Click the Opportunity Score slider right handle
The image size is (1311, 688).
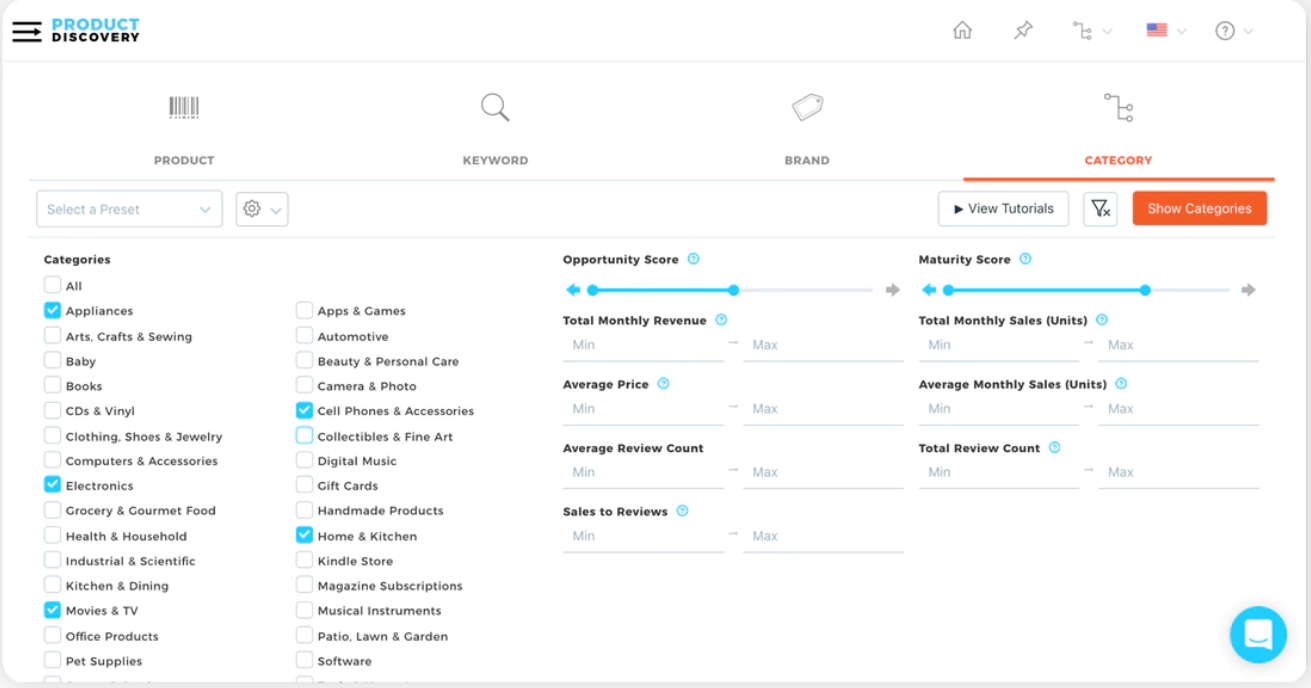tap(734, 290)
